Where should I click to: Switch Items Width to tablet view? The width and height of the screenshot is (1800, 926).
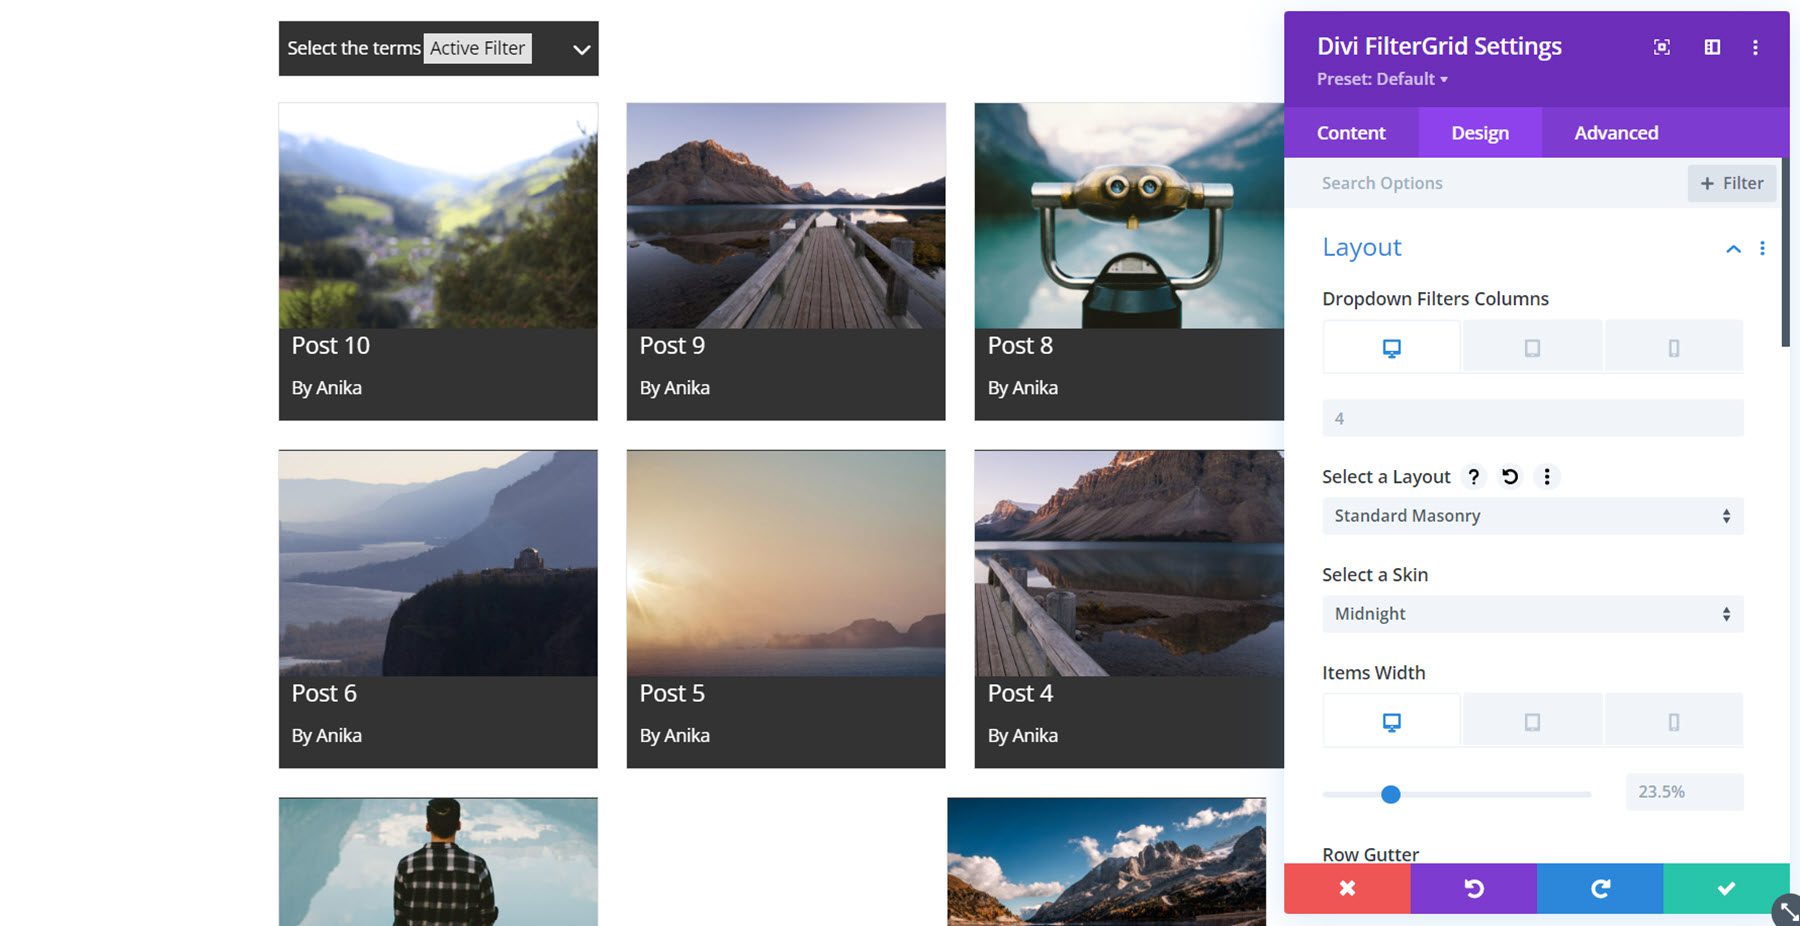[1532, 719]
